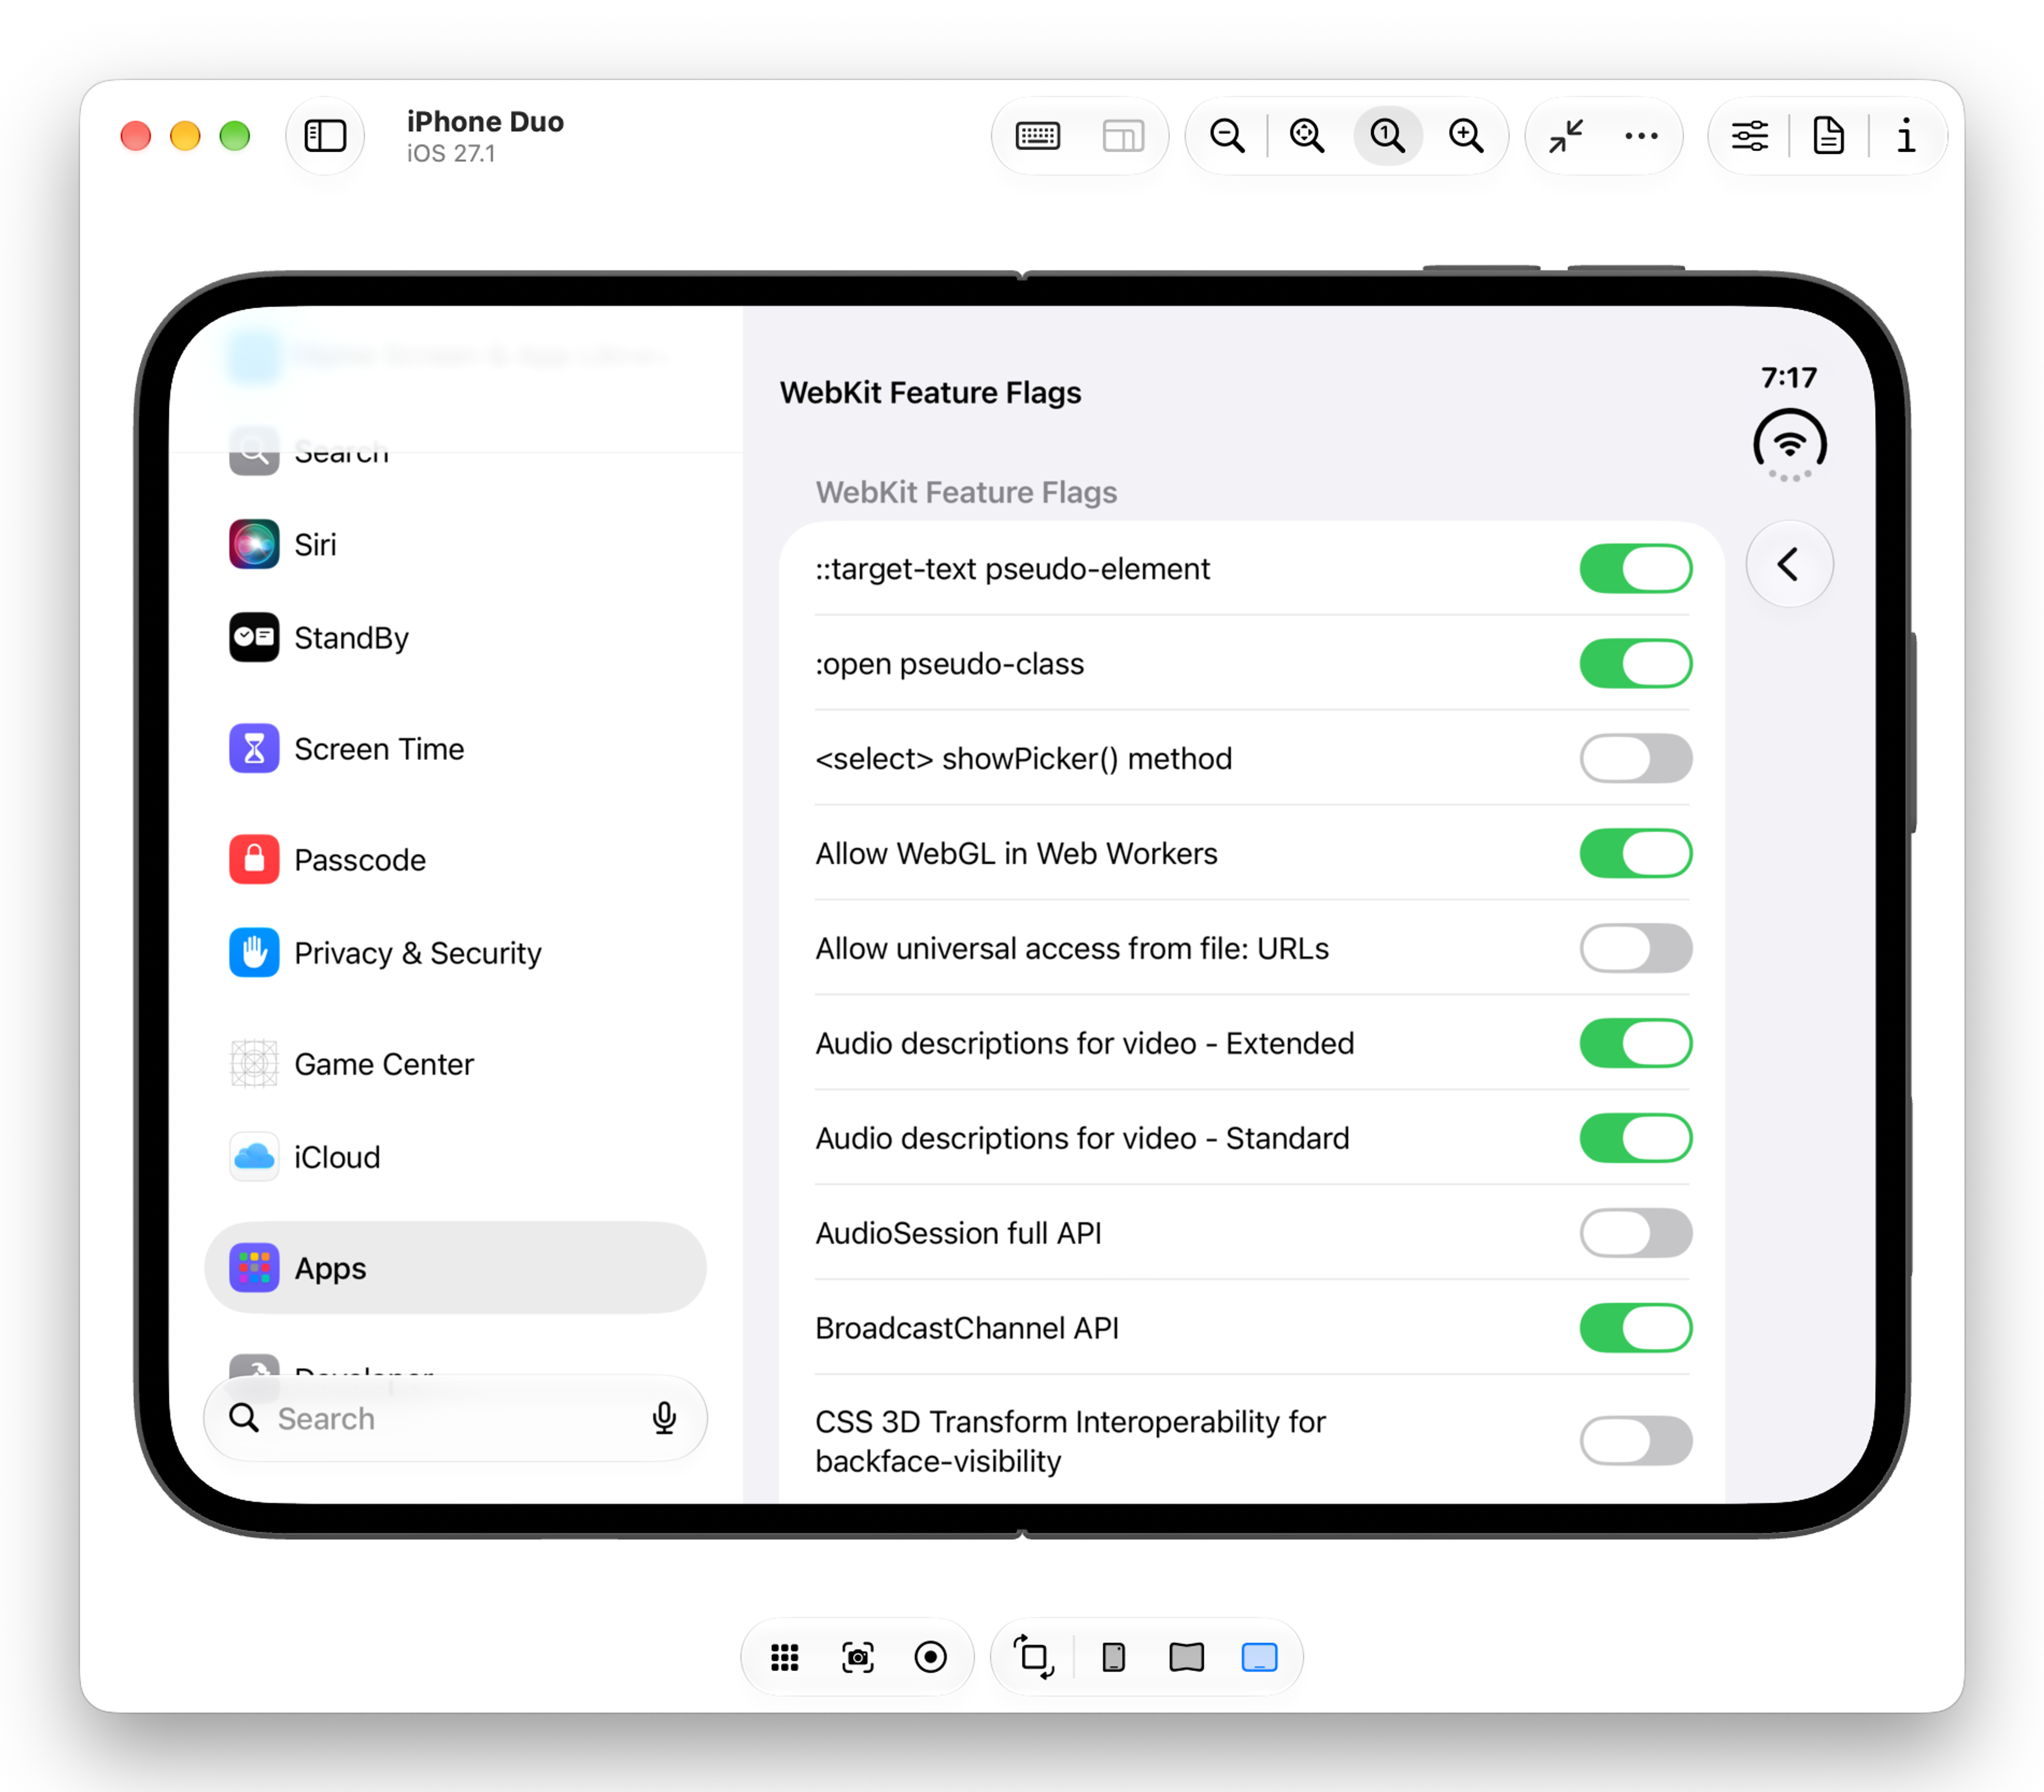
Task: Start screen recording with record icon
Action: 930,1657
